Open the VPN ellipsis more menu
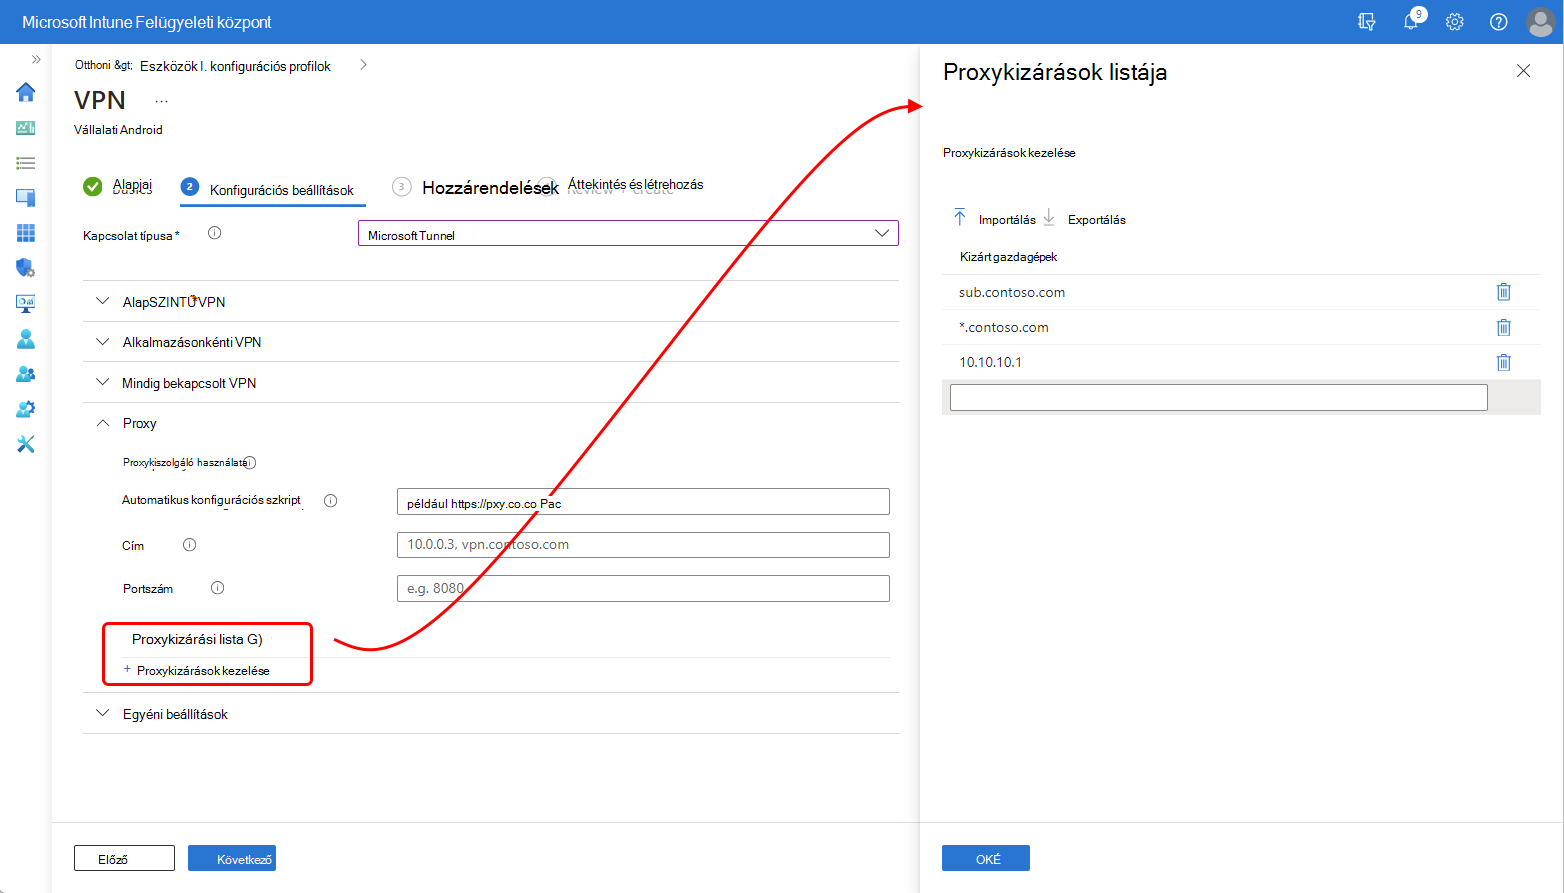 162,101
